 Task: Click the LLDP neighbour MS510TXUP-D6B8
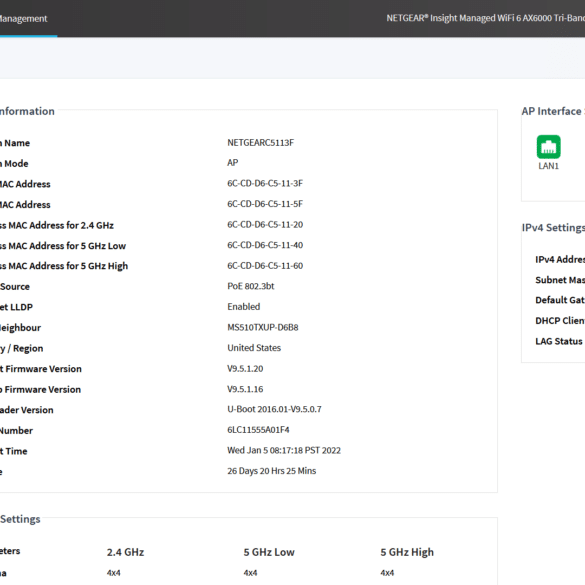[x=263, y=327]
